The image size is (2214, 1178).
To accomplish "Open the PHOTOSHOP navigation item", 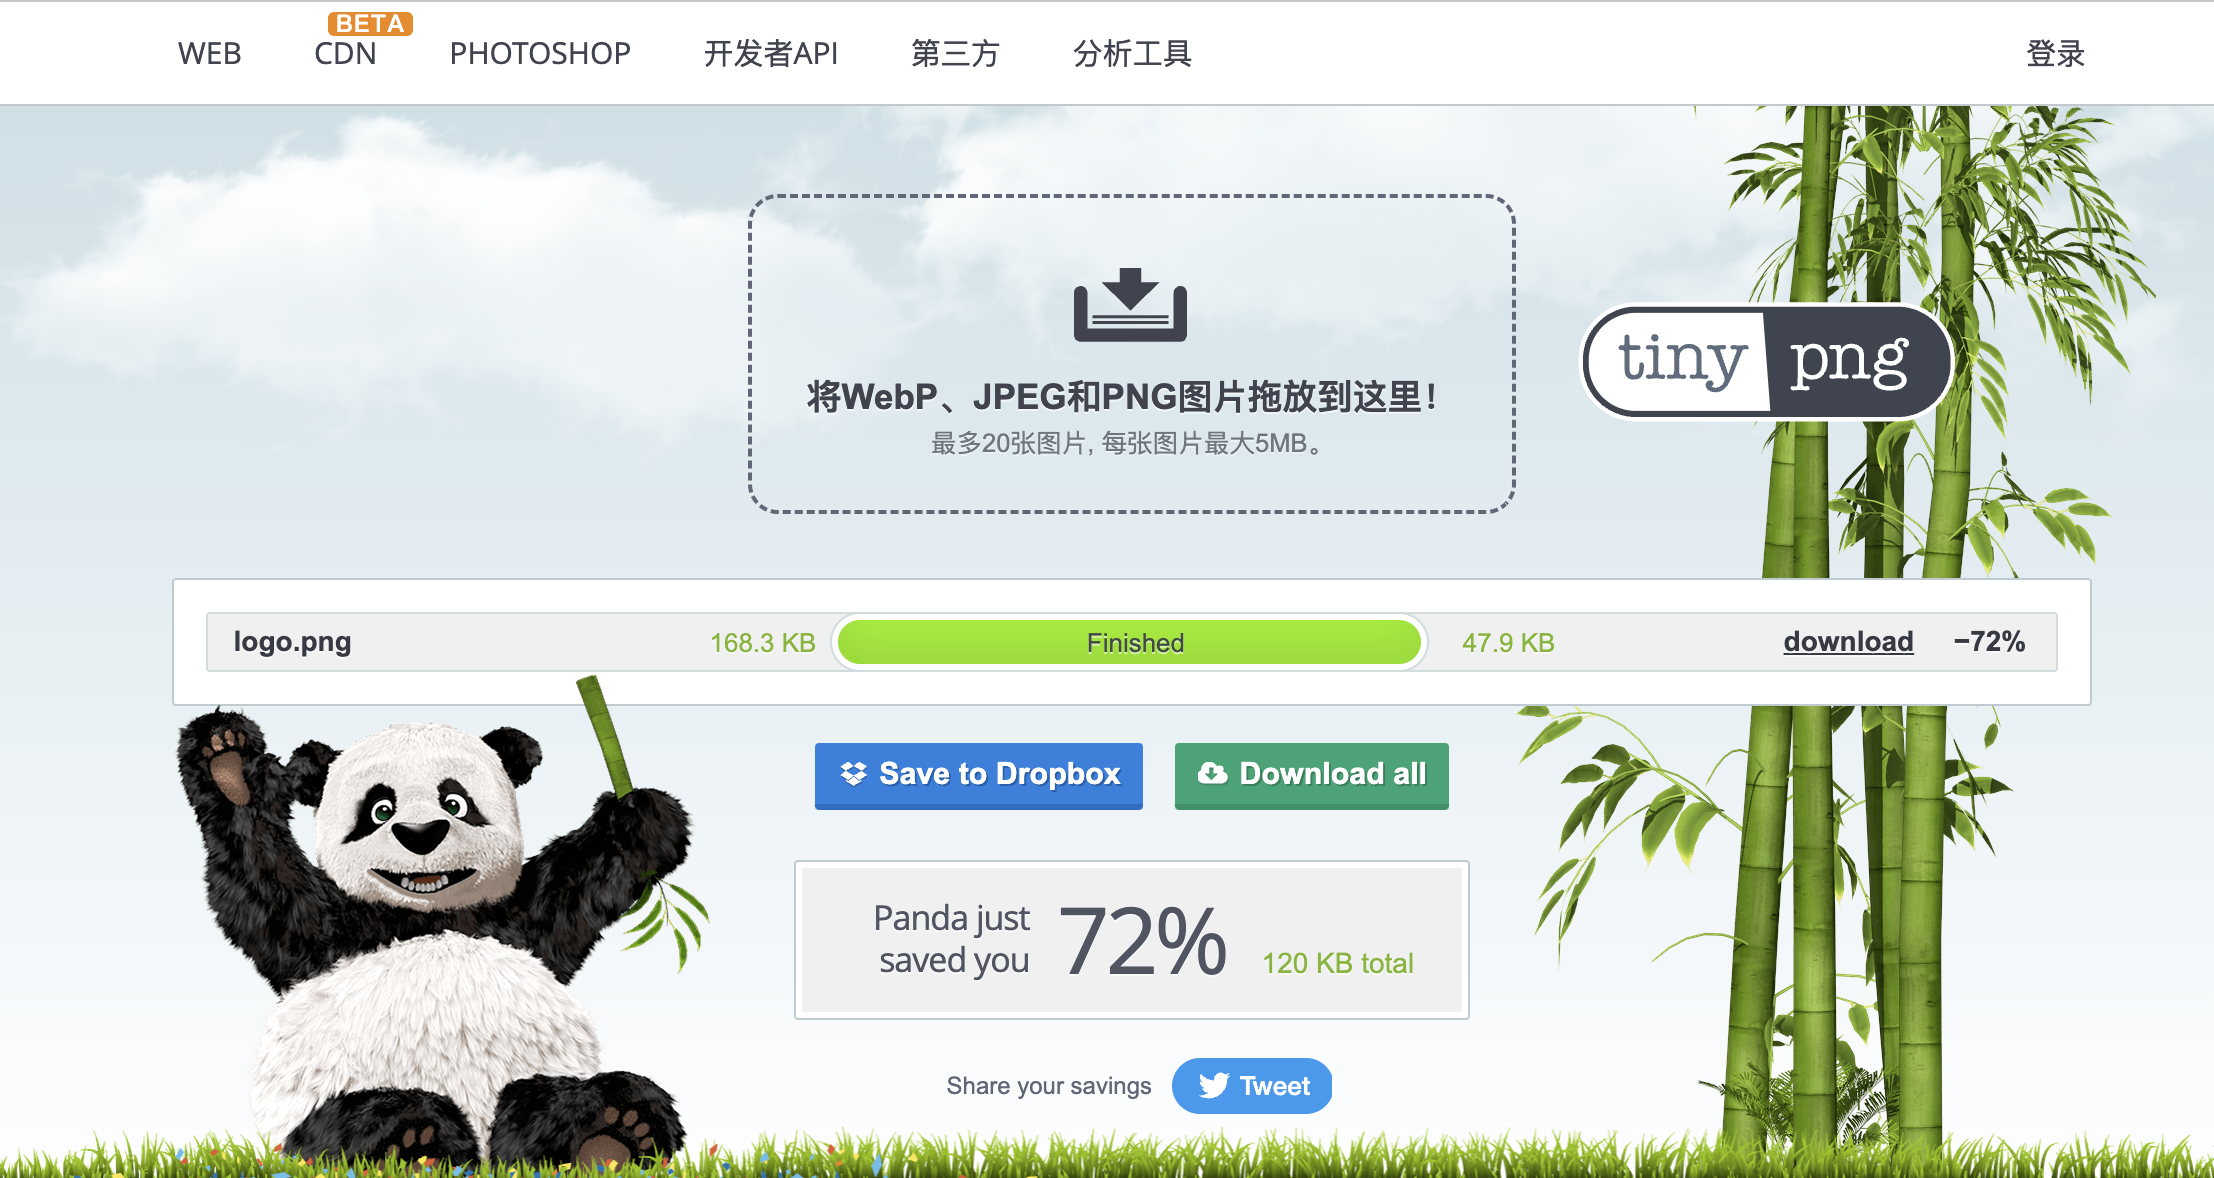I will point(540,53).
